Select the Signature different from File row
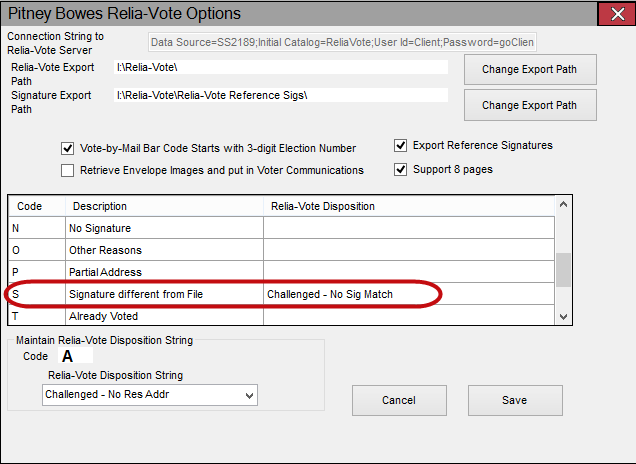 tap(281, 294)
